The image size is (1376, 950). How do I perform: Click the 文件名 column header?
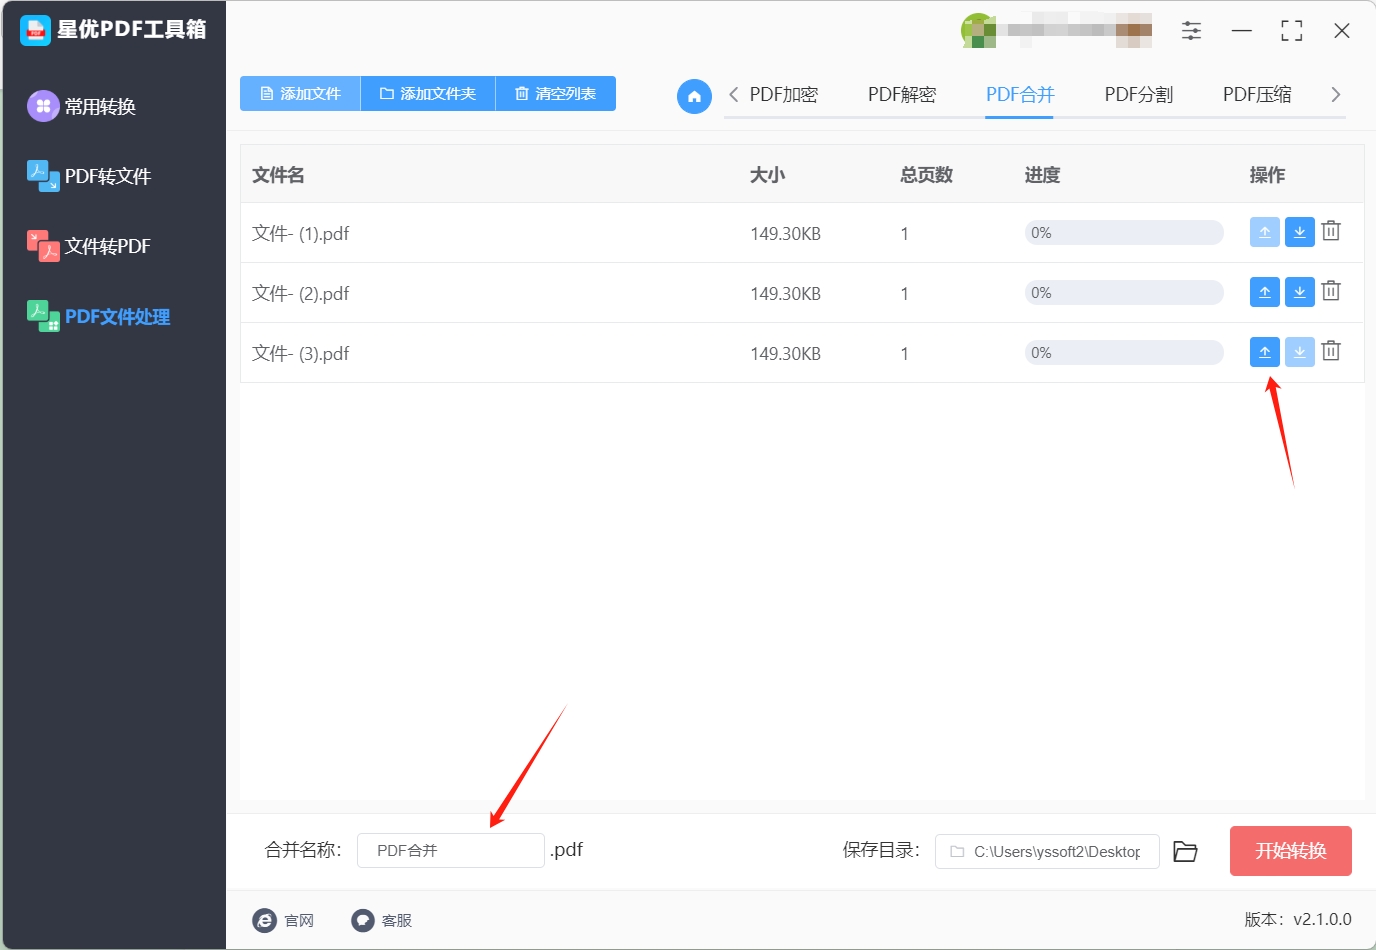(x=278, y=175)
